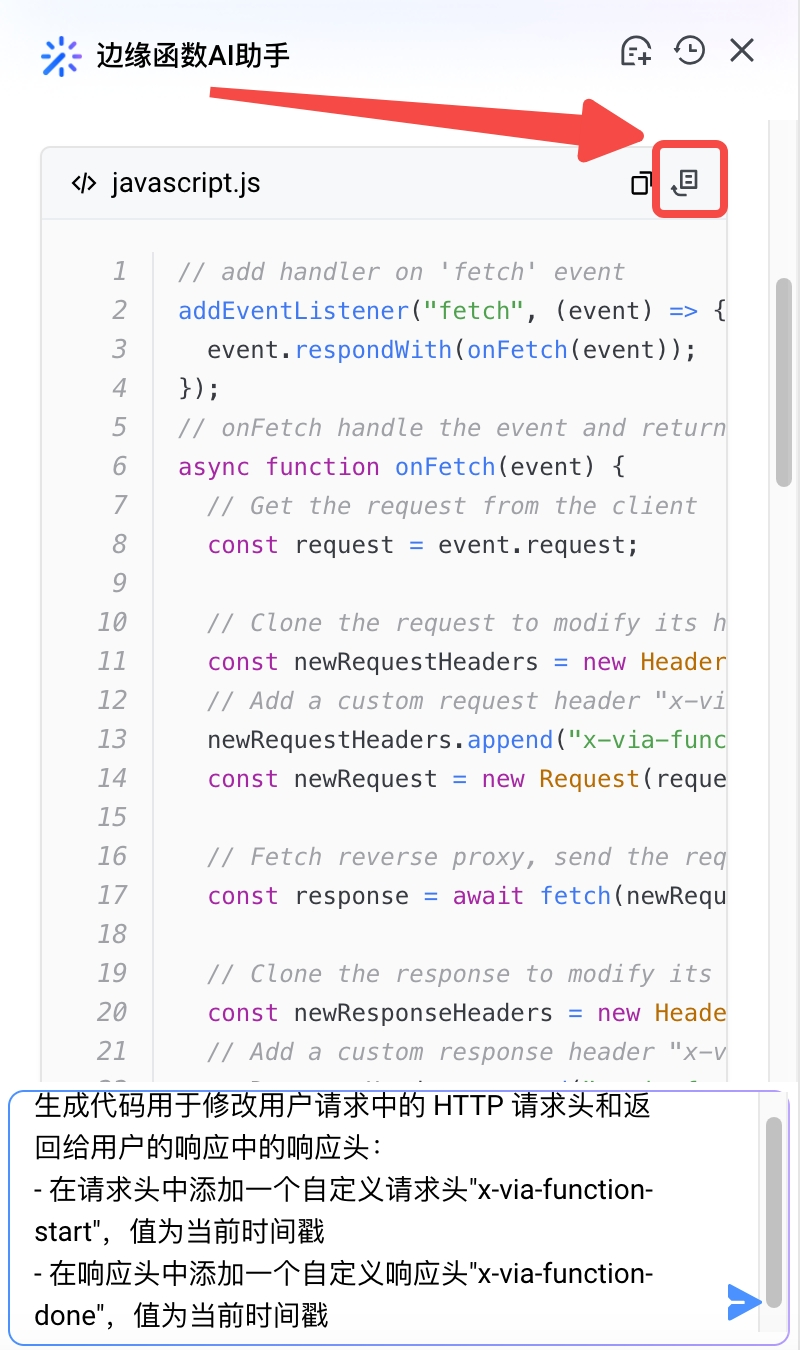Click line number 9 in the gutter
The image size is (800, 1350).
coord(120,583)
